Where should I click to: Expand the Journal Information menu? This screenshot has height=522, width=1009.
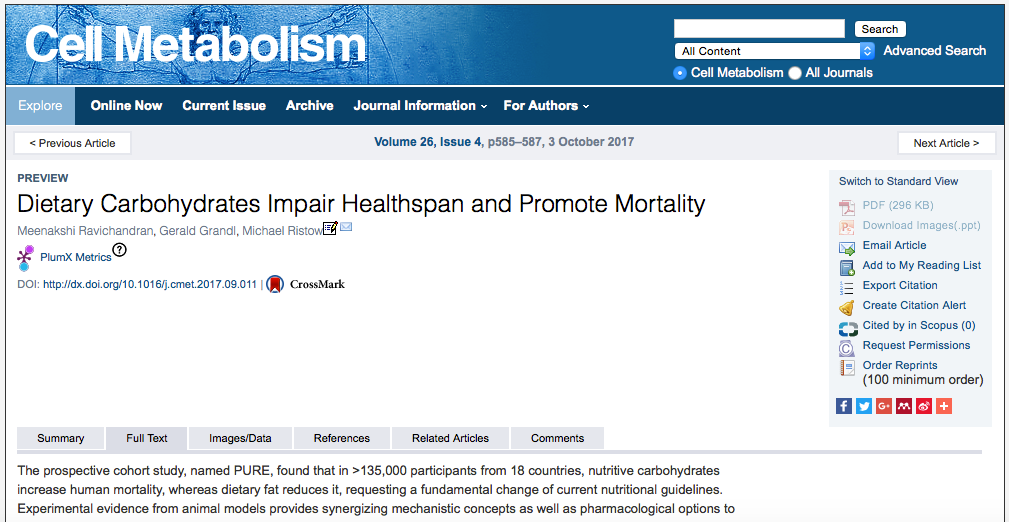(420, 106)
